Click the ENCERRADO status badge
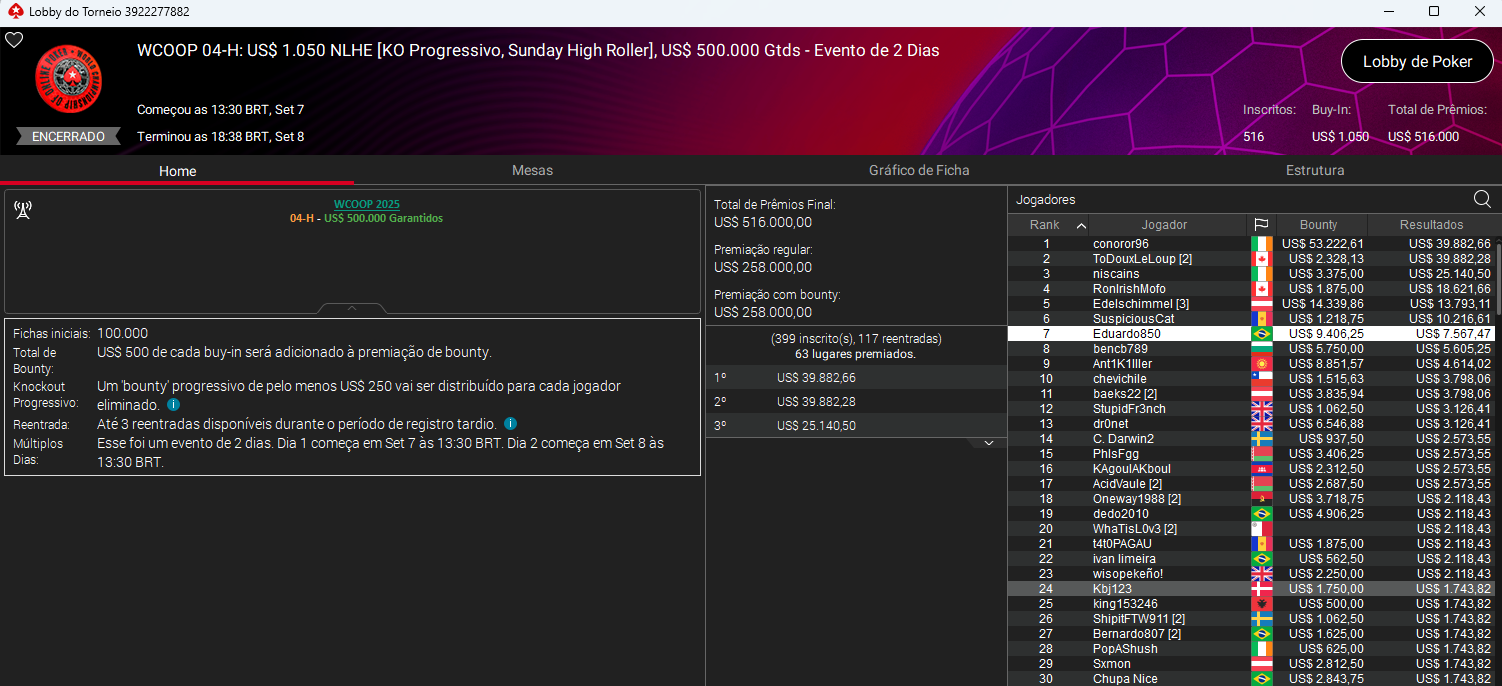 tap(68, 136)
